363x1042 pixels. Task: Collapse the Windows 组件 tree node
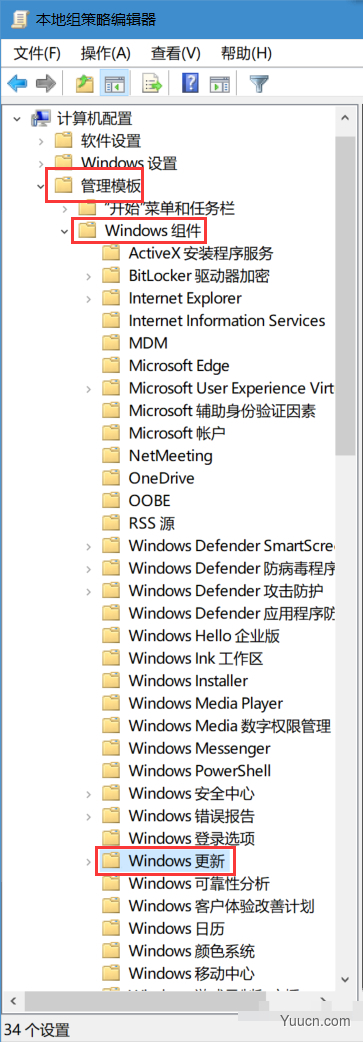coord(64,231)
